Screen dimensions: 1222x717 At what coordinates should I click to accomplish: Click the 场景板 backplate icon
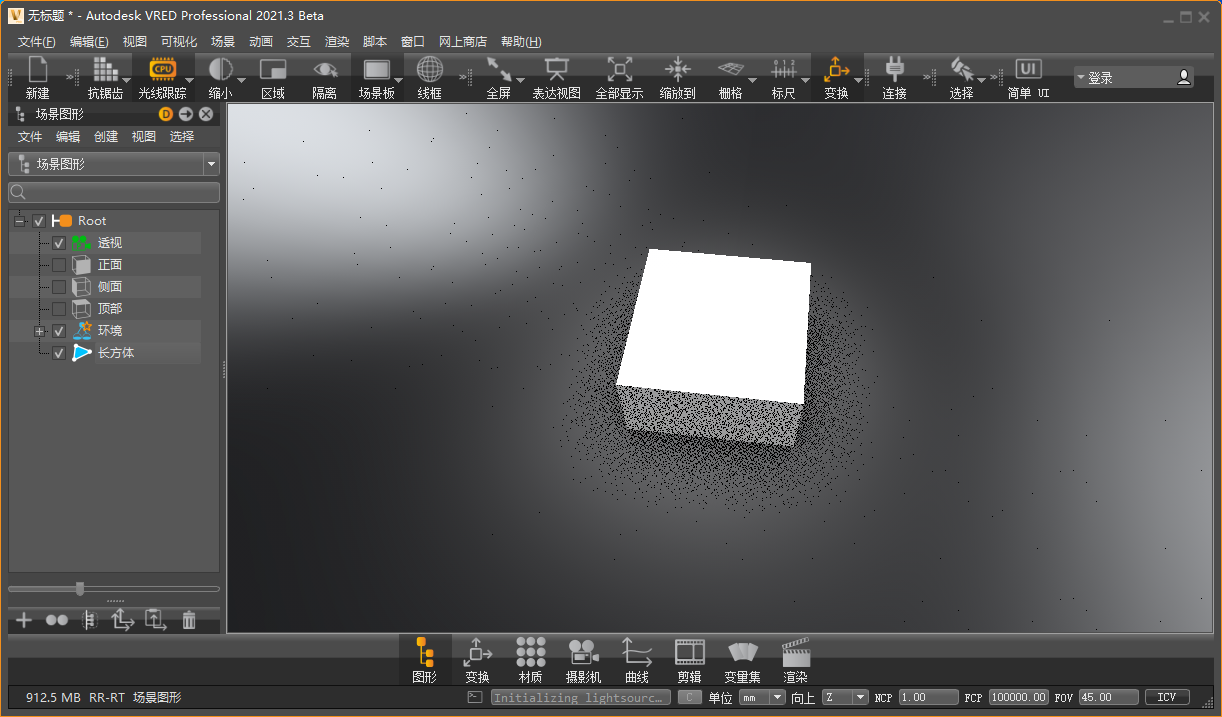point(376,70)
